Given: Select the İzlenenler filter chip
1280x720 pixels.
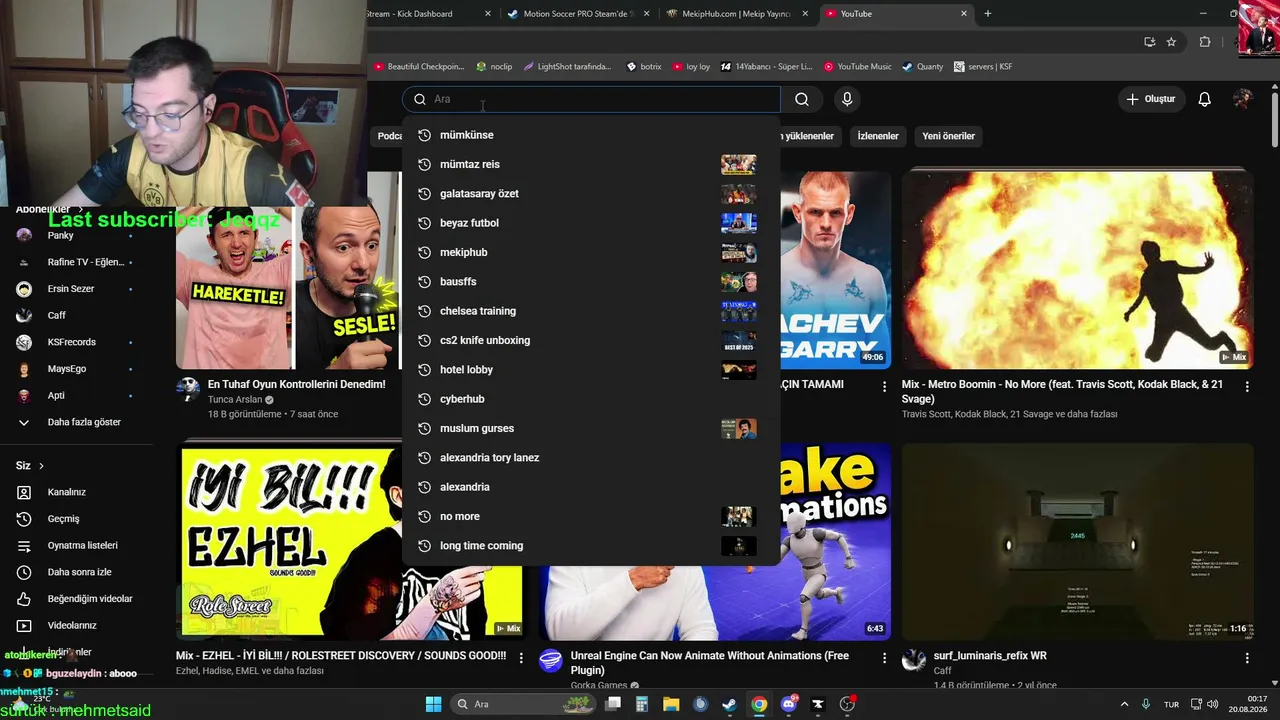Looking at the screenshot, I should pos(878,136).
